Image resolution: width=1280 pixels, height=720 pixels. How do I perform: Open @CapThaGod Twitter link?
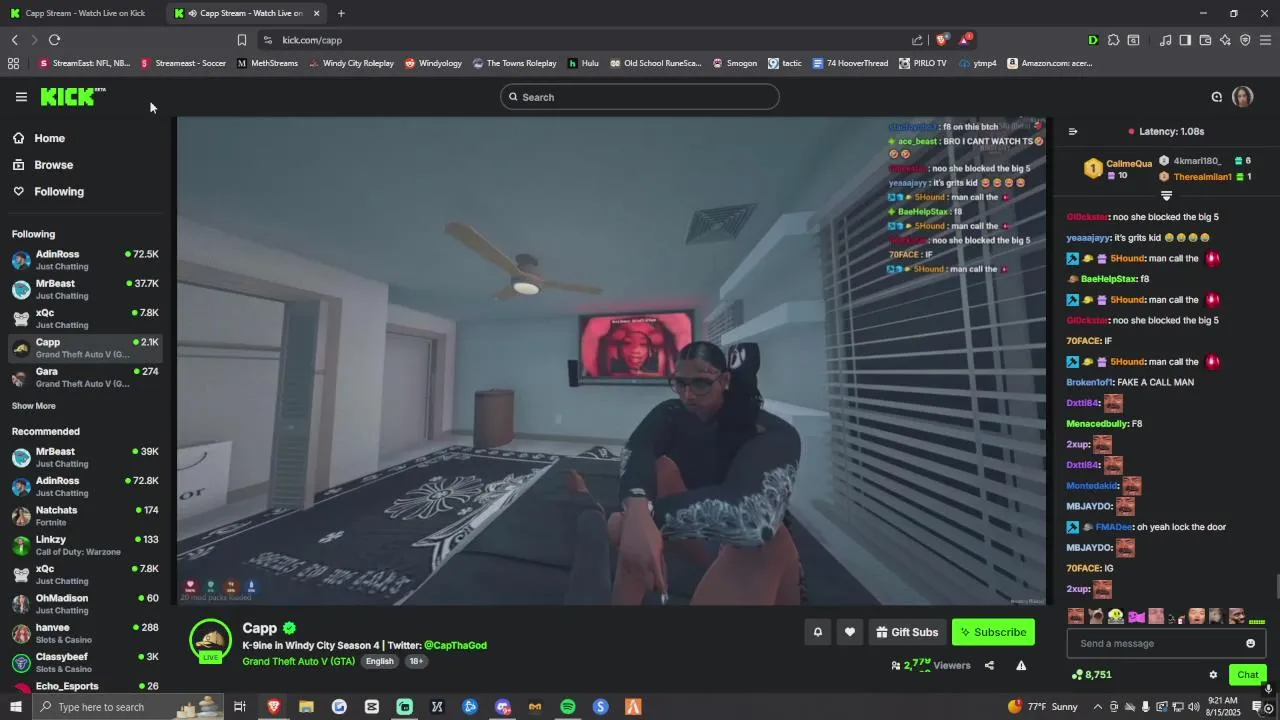tap(455, 645)
